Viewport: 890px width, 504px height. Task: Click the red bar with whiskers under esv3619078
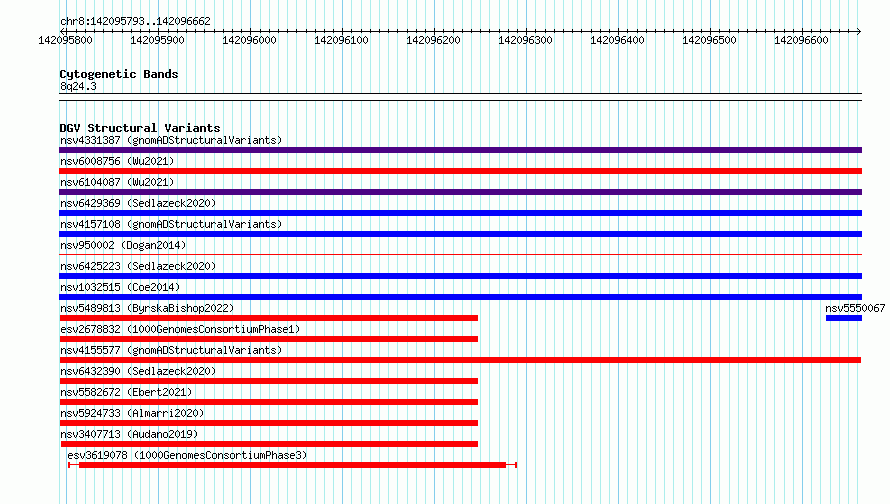click(292, 465)
